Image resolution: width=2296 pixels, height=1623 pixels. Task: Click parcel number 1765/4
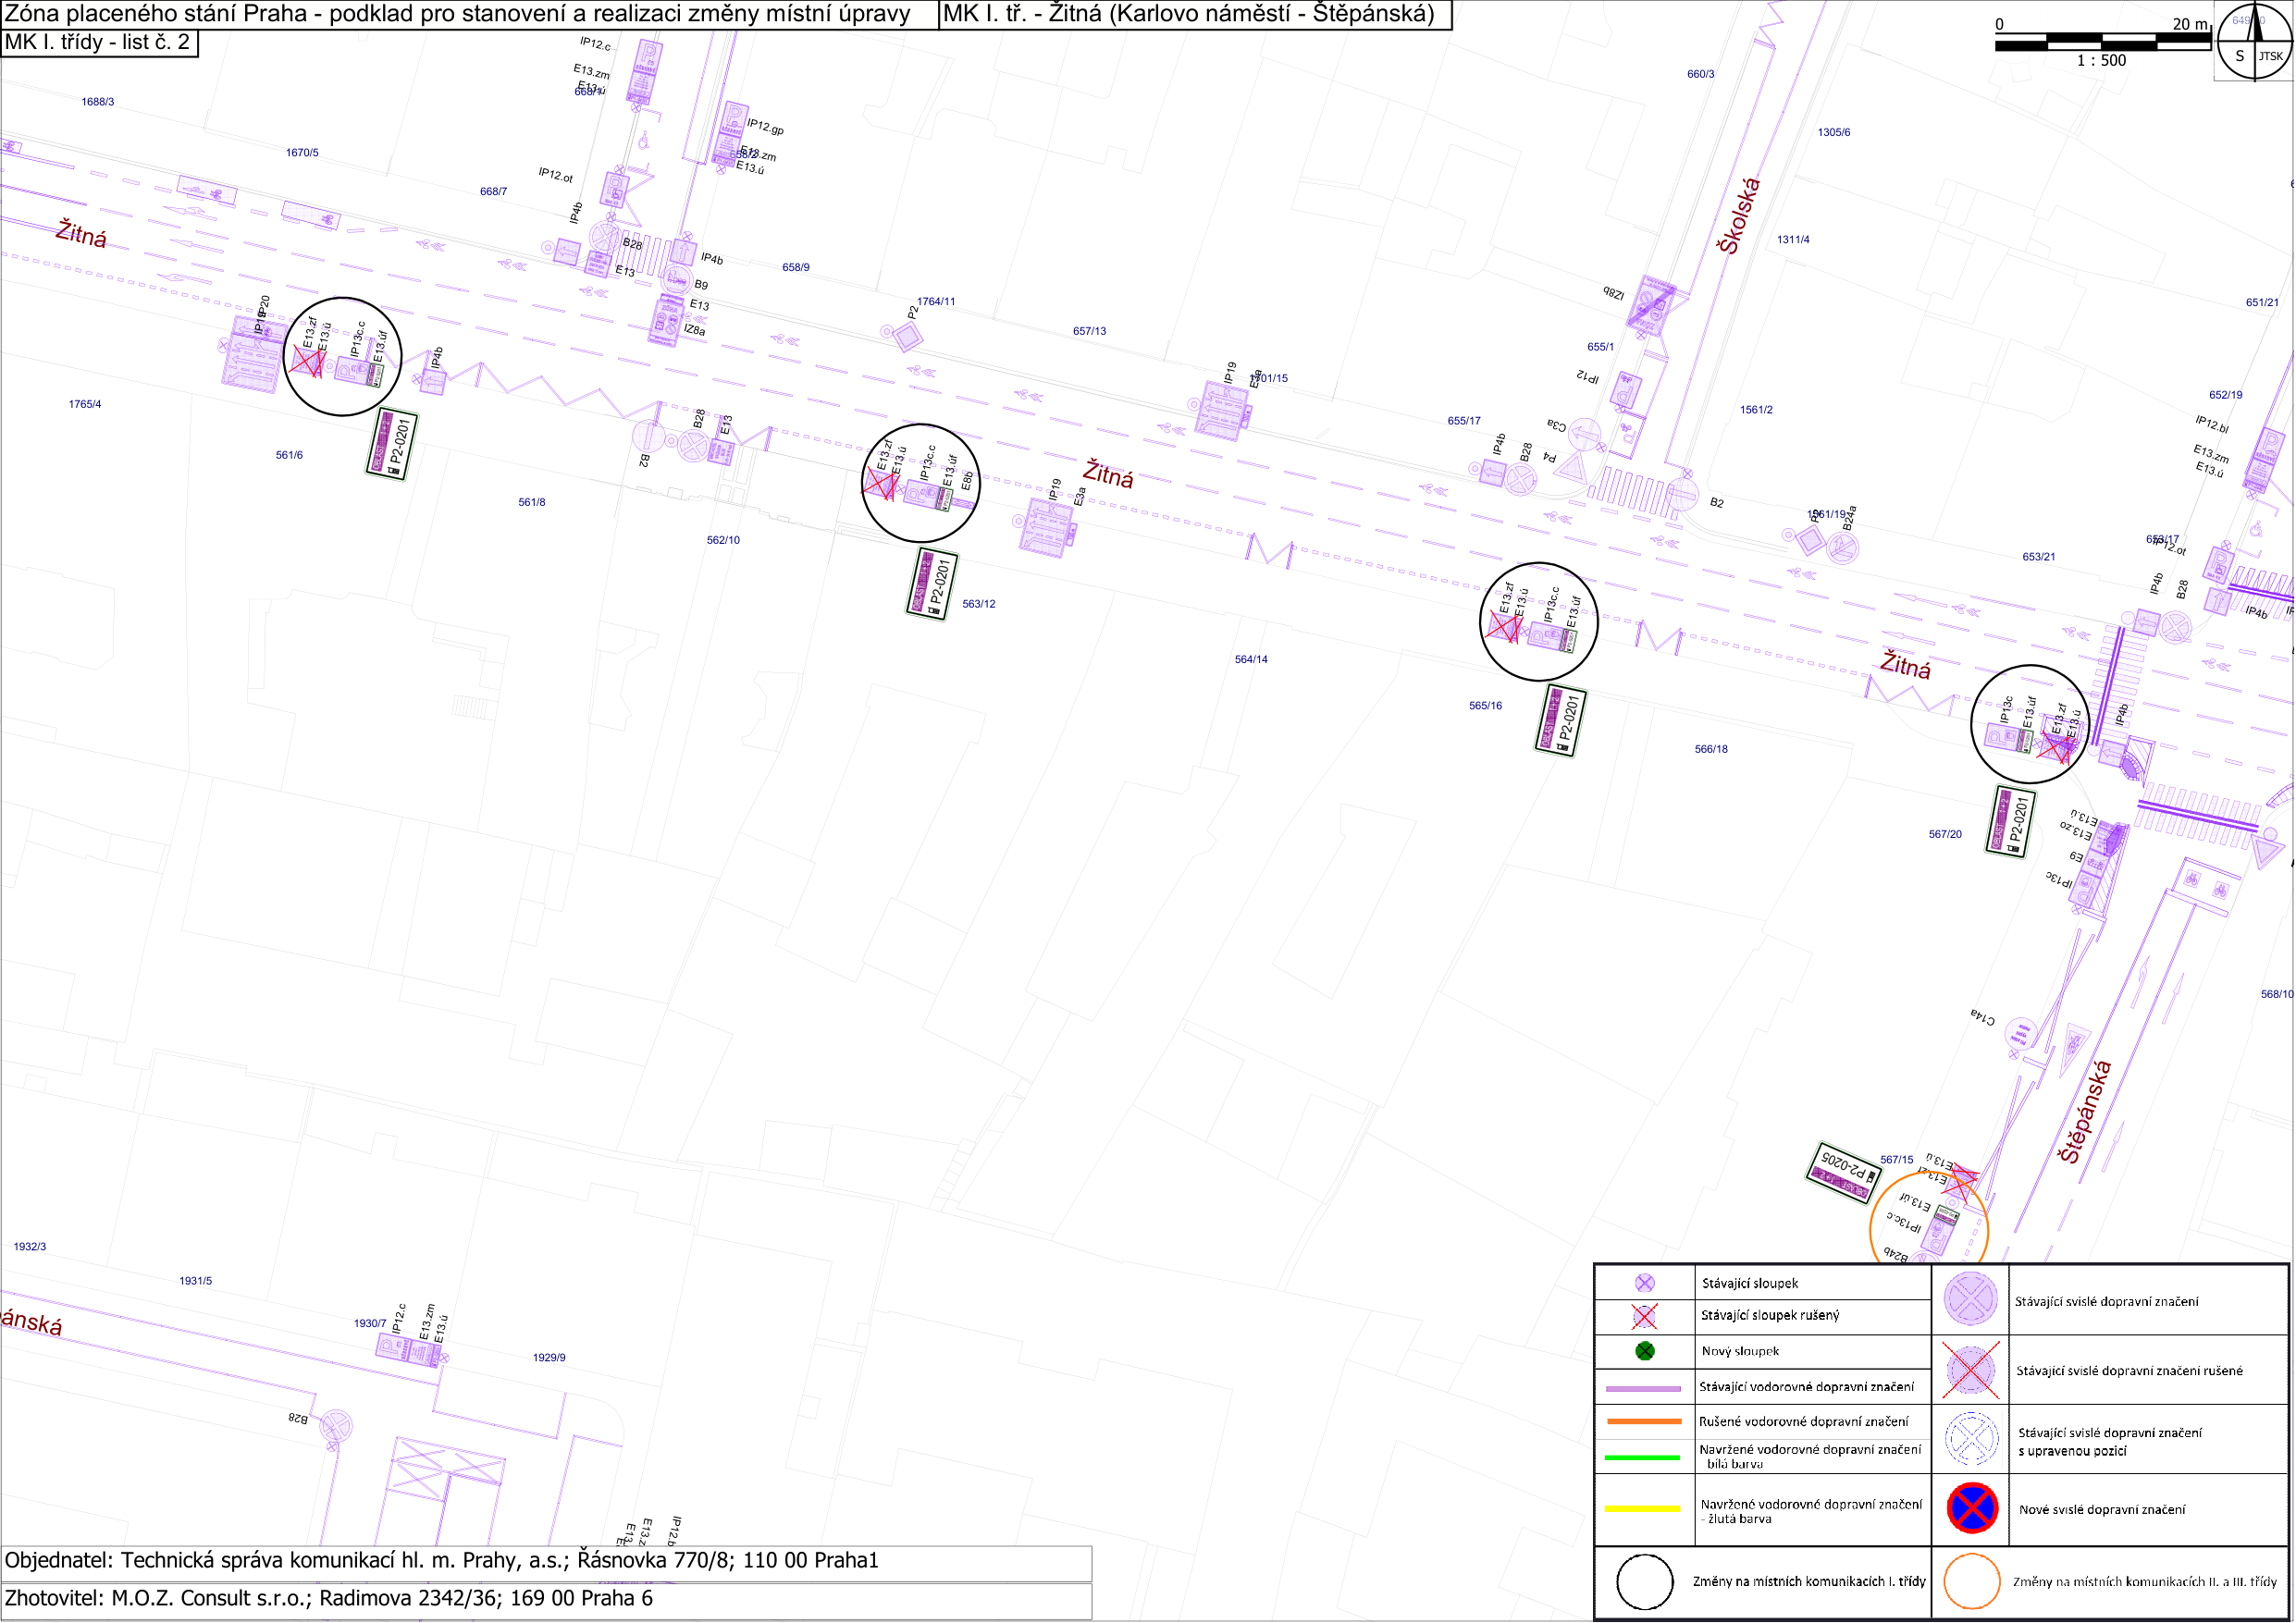(x=85, y=404)
